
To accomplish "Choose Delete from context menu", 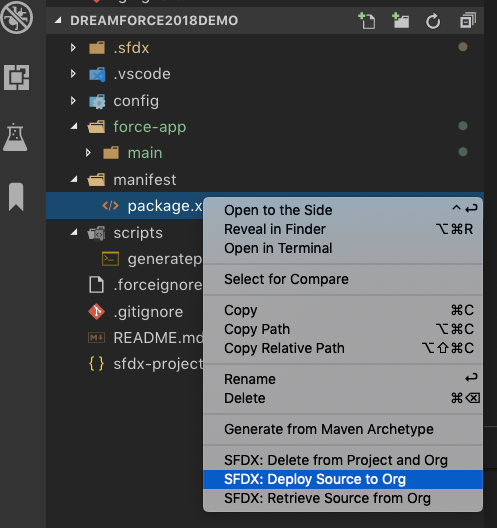I will [x=343, y=398].
